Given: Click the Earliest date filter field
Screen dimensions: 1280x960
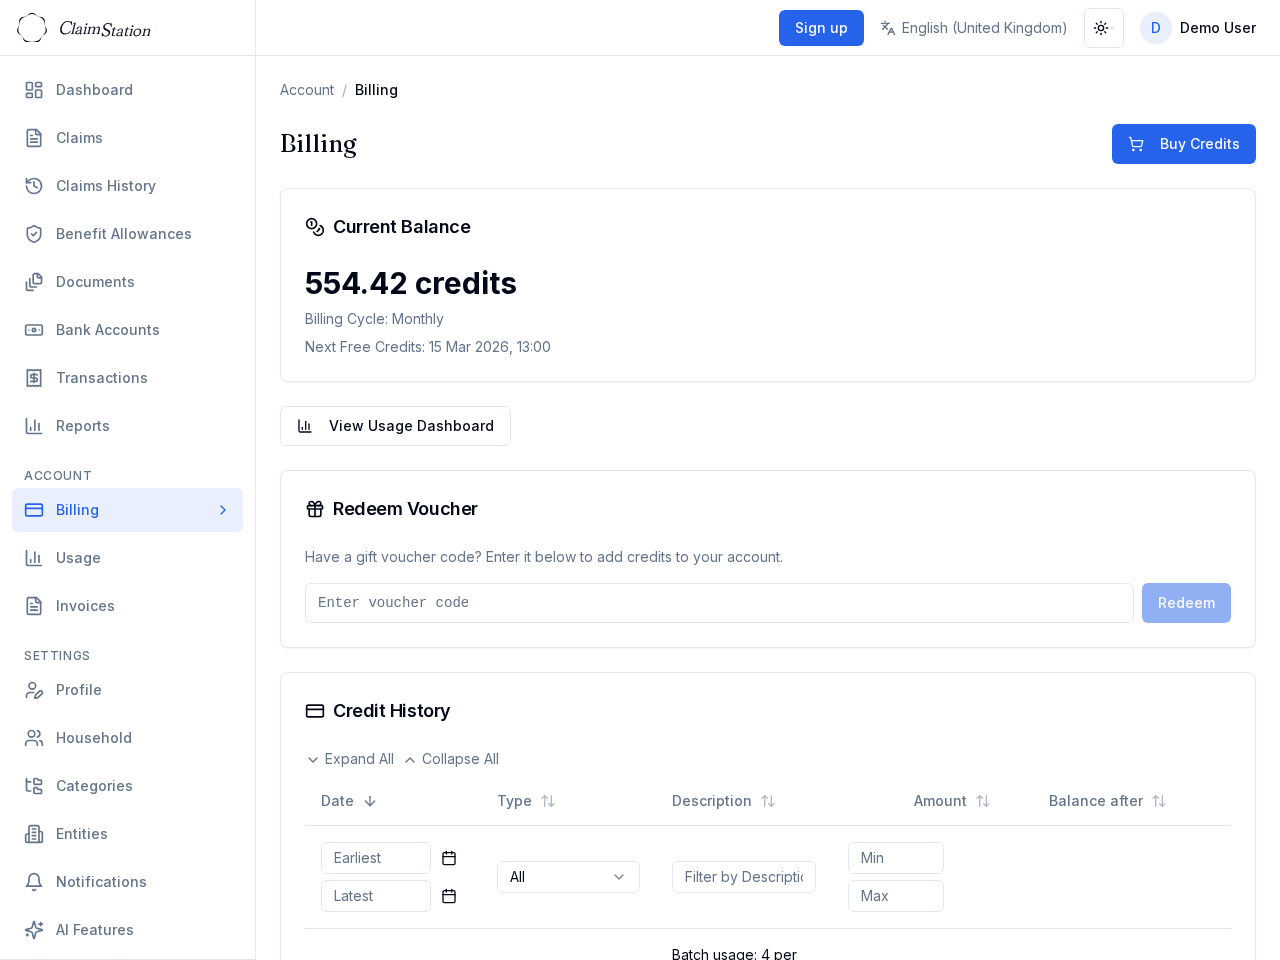Looking at the screenshot, I should tap(376, 858).
